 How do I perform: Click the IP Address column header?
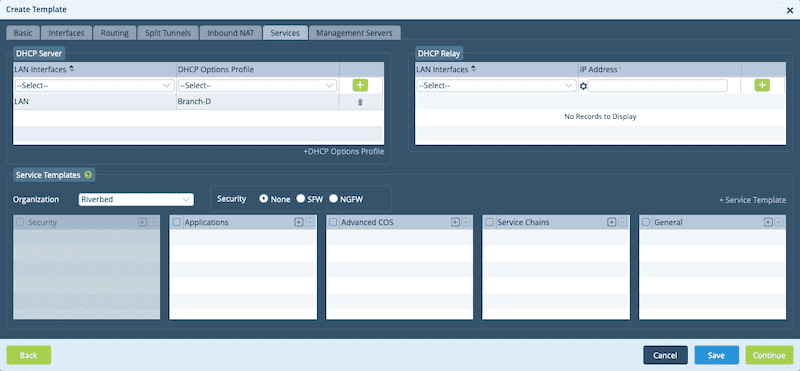pos(660,69)
